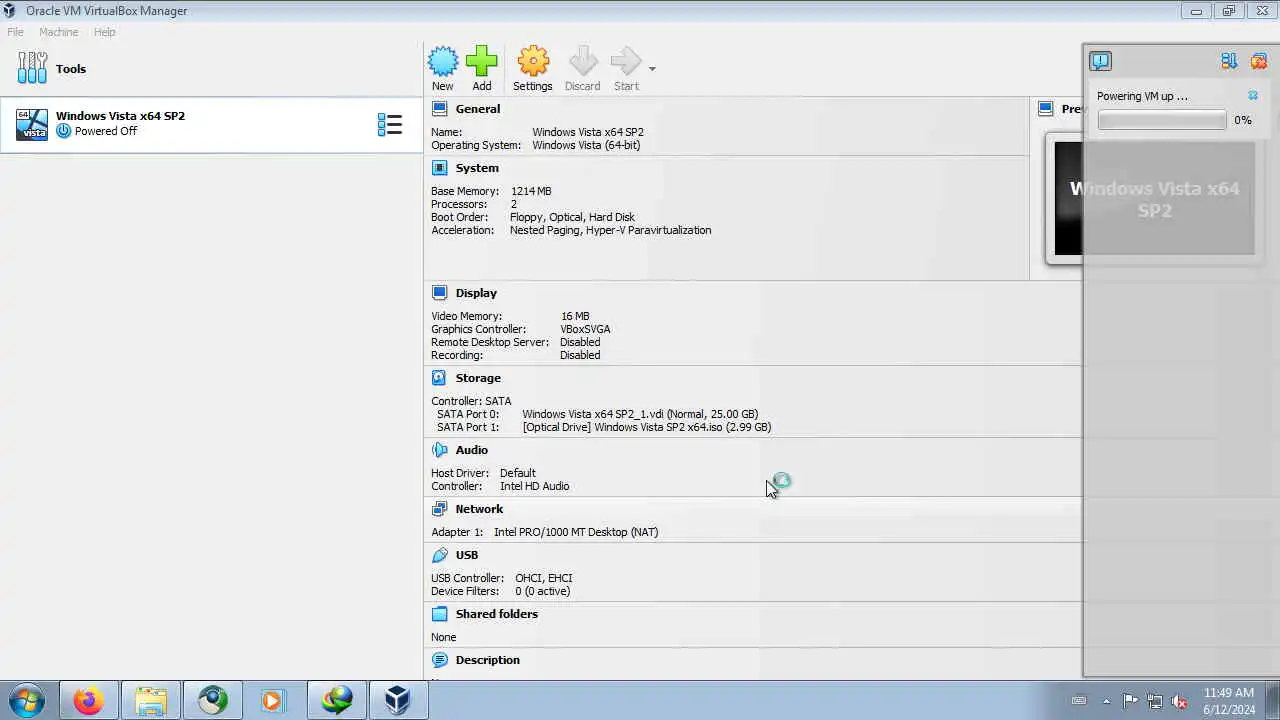1280x720 pixels.
Task: Click the Windows Vista SP2_1.vdi hard disk entry
Action: coord(640,414)
